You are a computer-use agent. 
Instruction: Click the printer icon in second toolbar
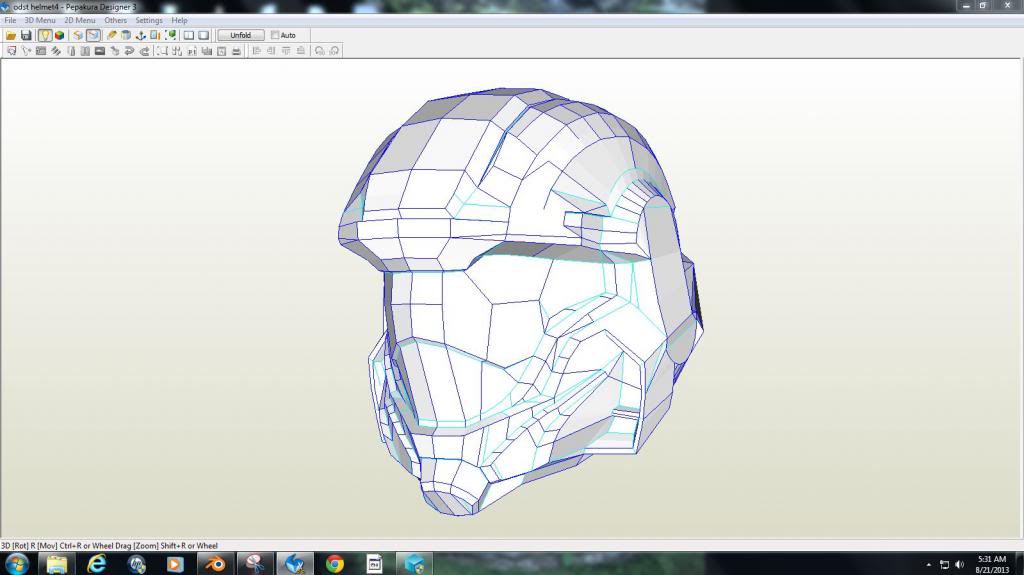point(236,51)
